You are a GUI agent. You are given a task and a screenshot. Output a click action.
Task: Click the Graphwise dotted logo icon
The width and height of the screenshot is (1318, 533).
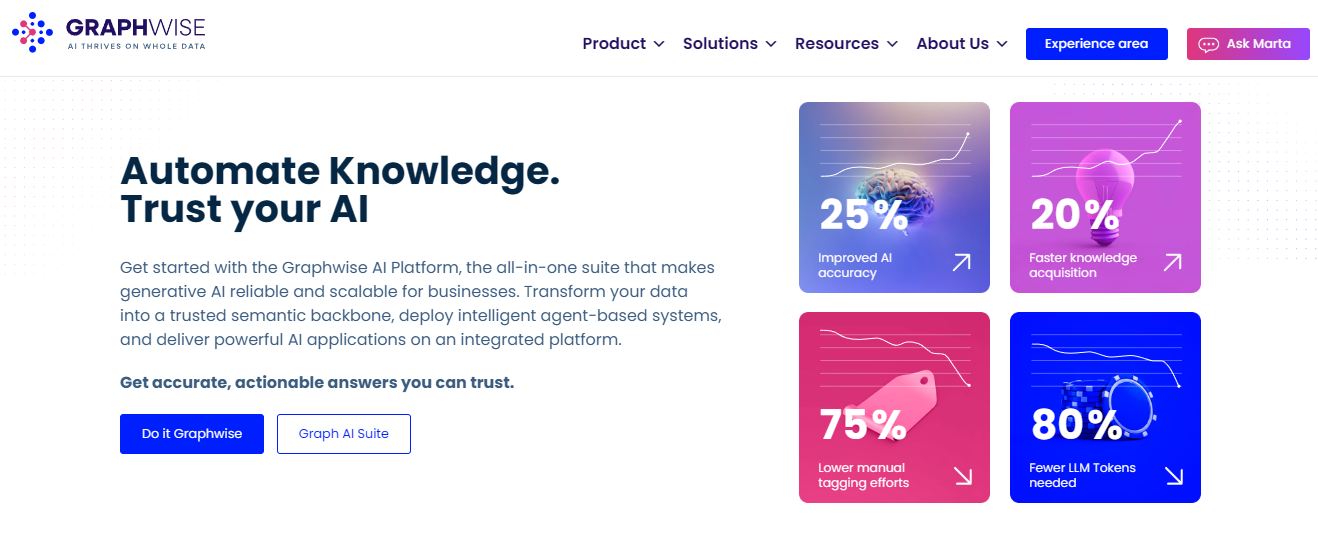click(x=32, y=32)
